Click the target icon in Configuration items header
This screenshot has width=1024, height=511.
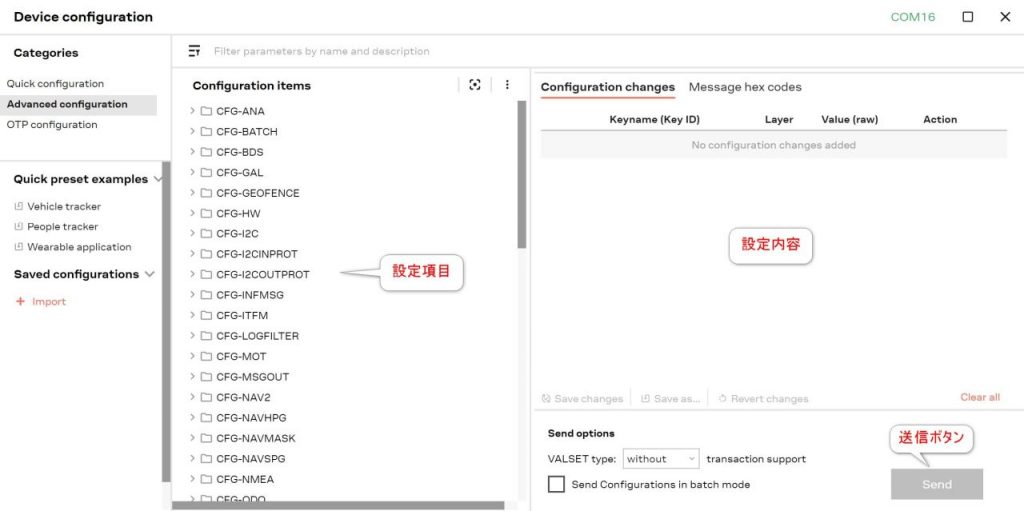point(475,85)
